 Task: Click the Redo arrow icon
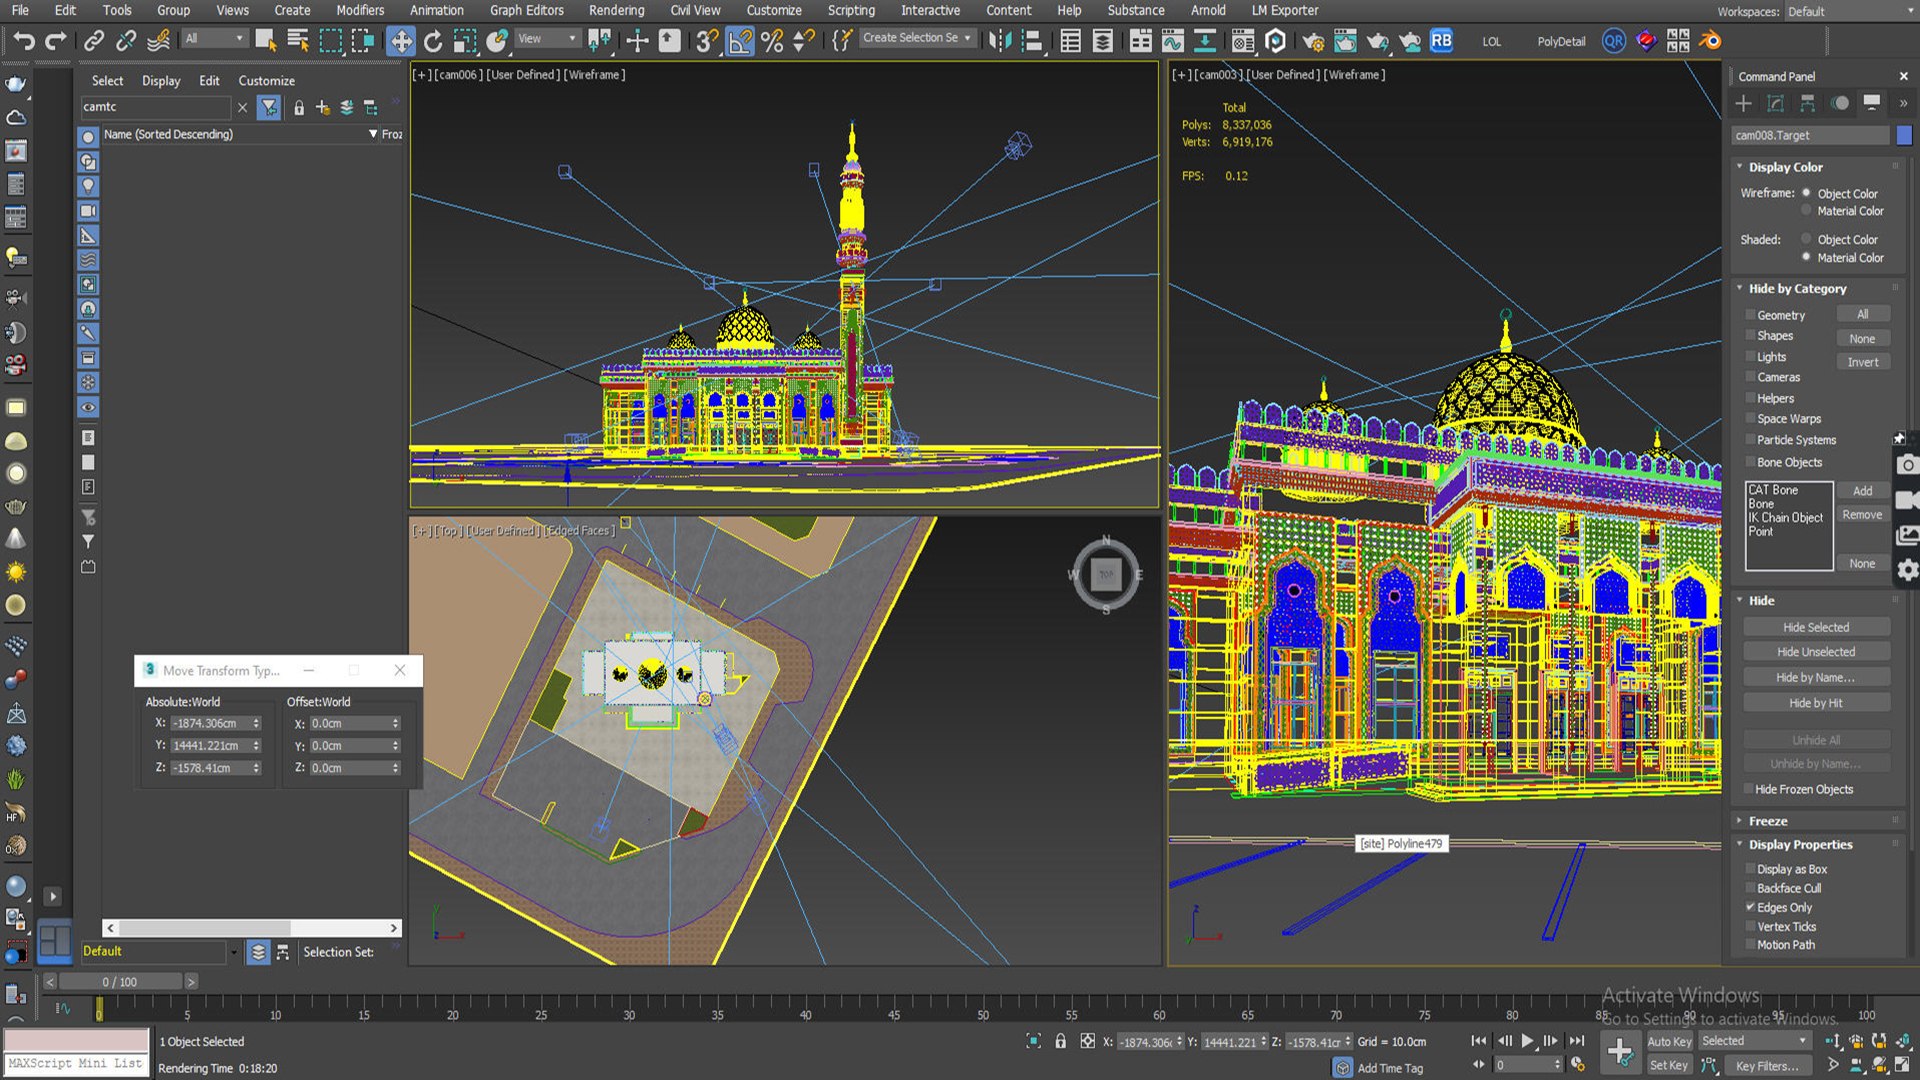coord(57,41)
